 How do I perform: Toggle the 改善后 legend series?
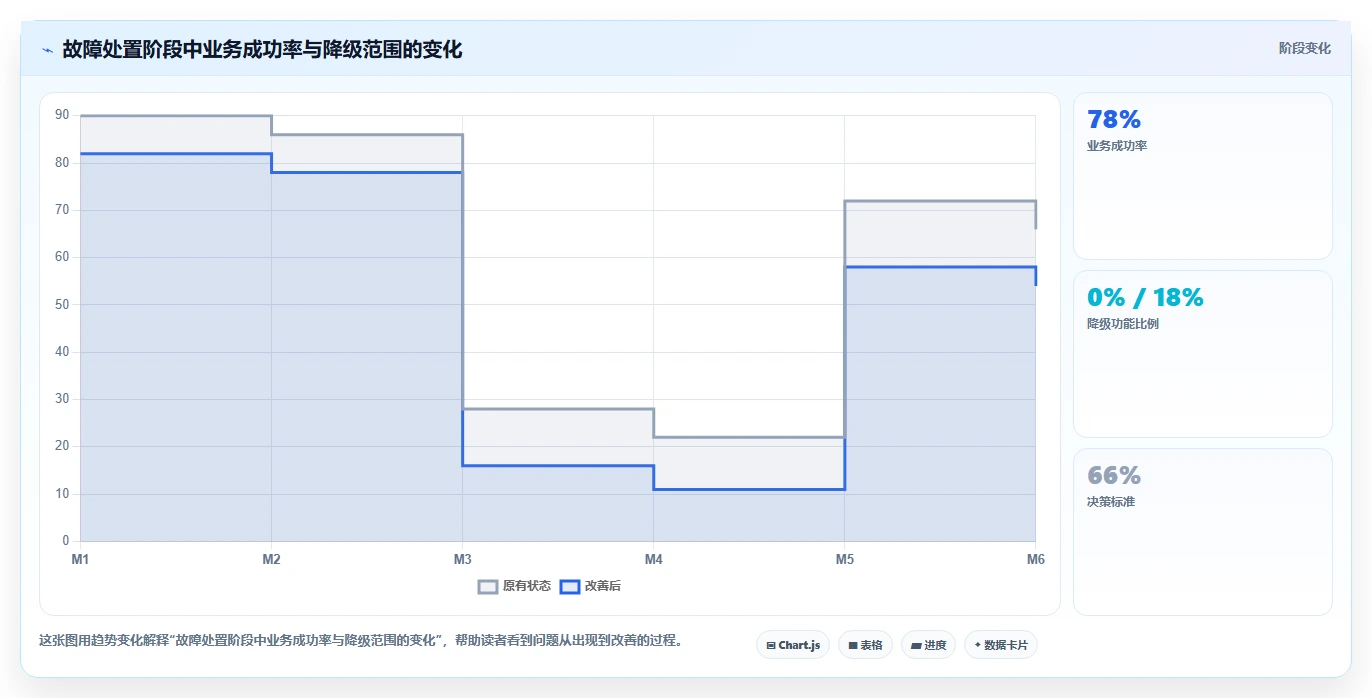point(590,586)
